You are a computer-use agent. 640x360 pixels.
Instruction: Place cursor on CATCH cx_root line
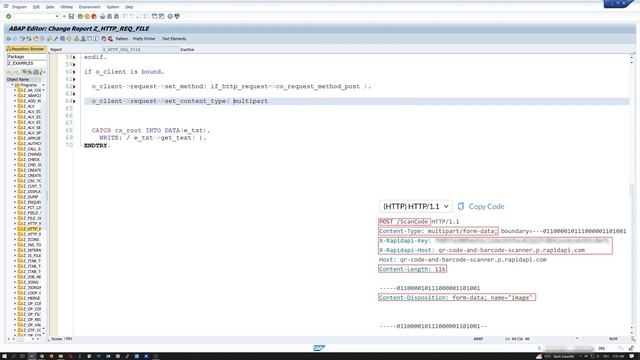click(x=151, y=131)
